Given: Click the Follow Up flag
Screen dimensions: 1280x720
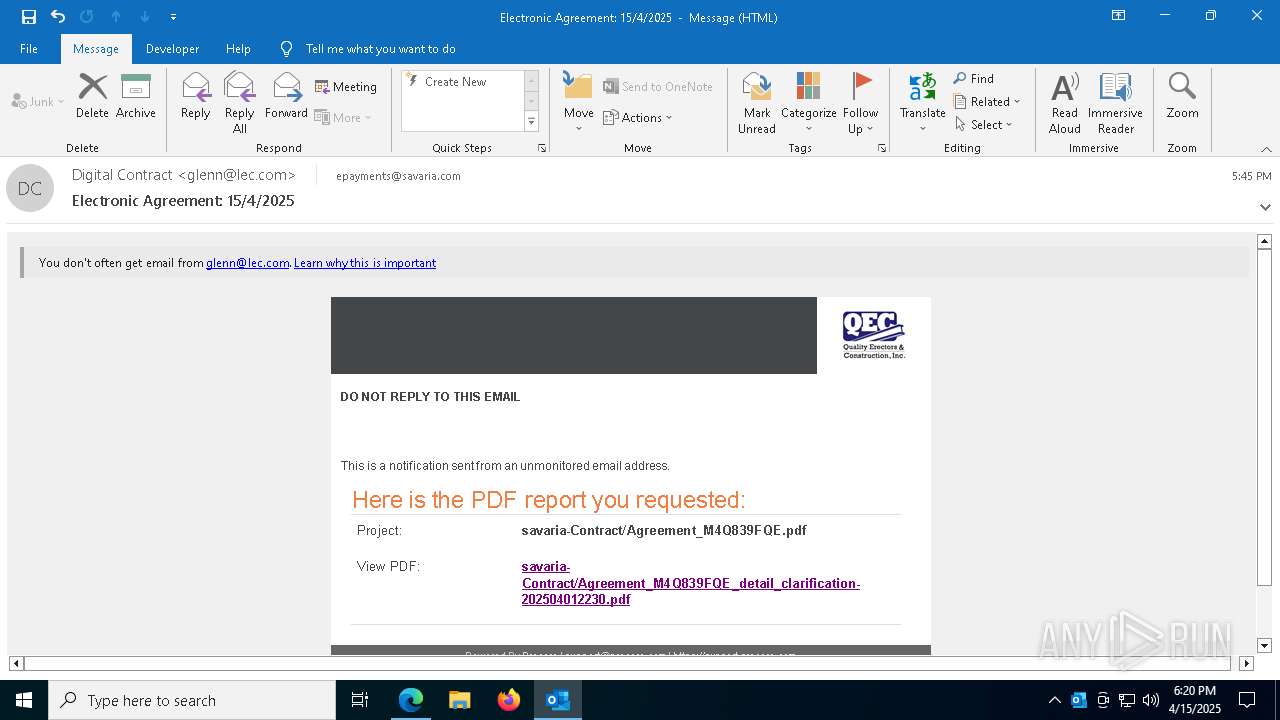Looking at the screenshot, I should click(861, 103).
